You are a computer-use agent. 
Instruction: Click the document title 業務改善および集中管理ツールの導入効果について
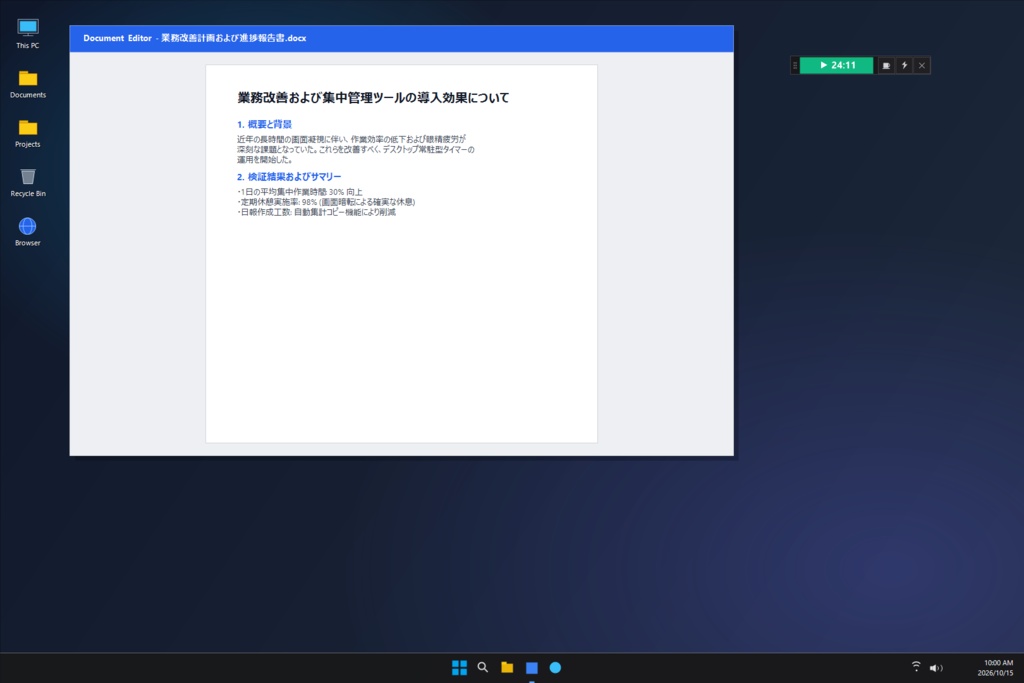tap(373, 98)
